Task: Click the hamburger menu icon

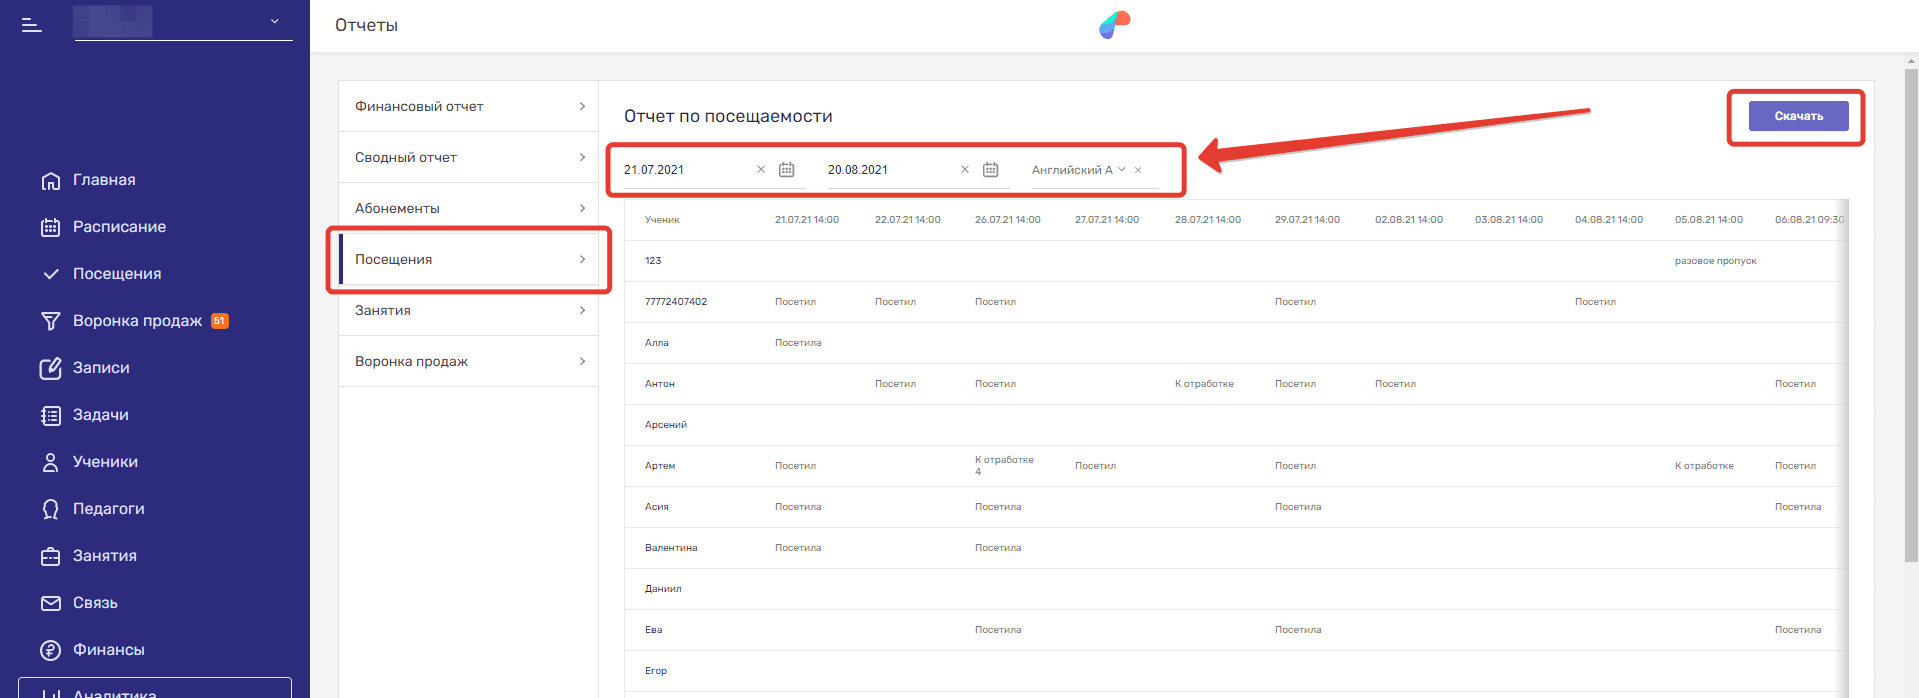Action: [x=32, y=25]
